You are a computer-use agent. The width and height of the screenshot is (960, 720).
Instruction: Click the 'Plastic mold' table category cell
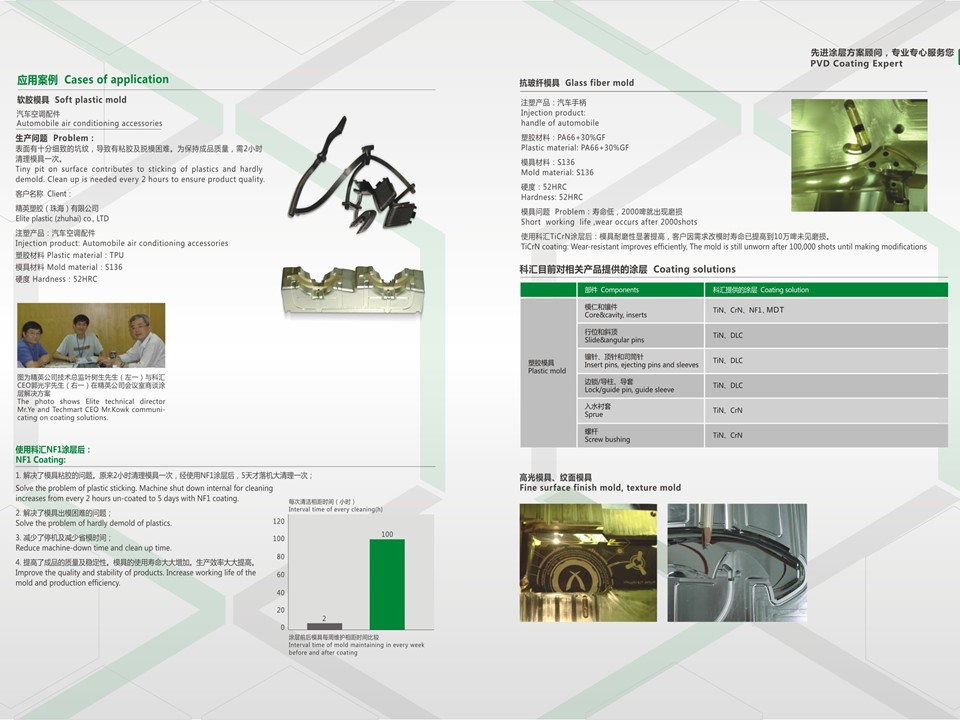point(547,367)
